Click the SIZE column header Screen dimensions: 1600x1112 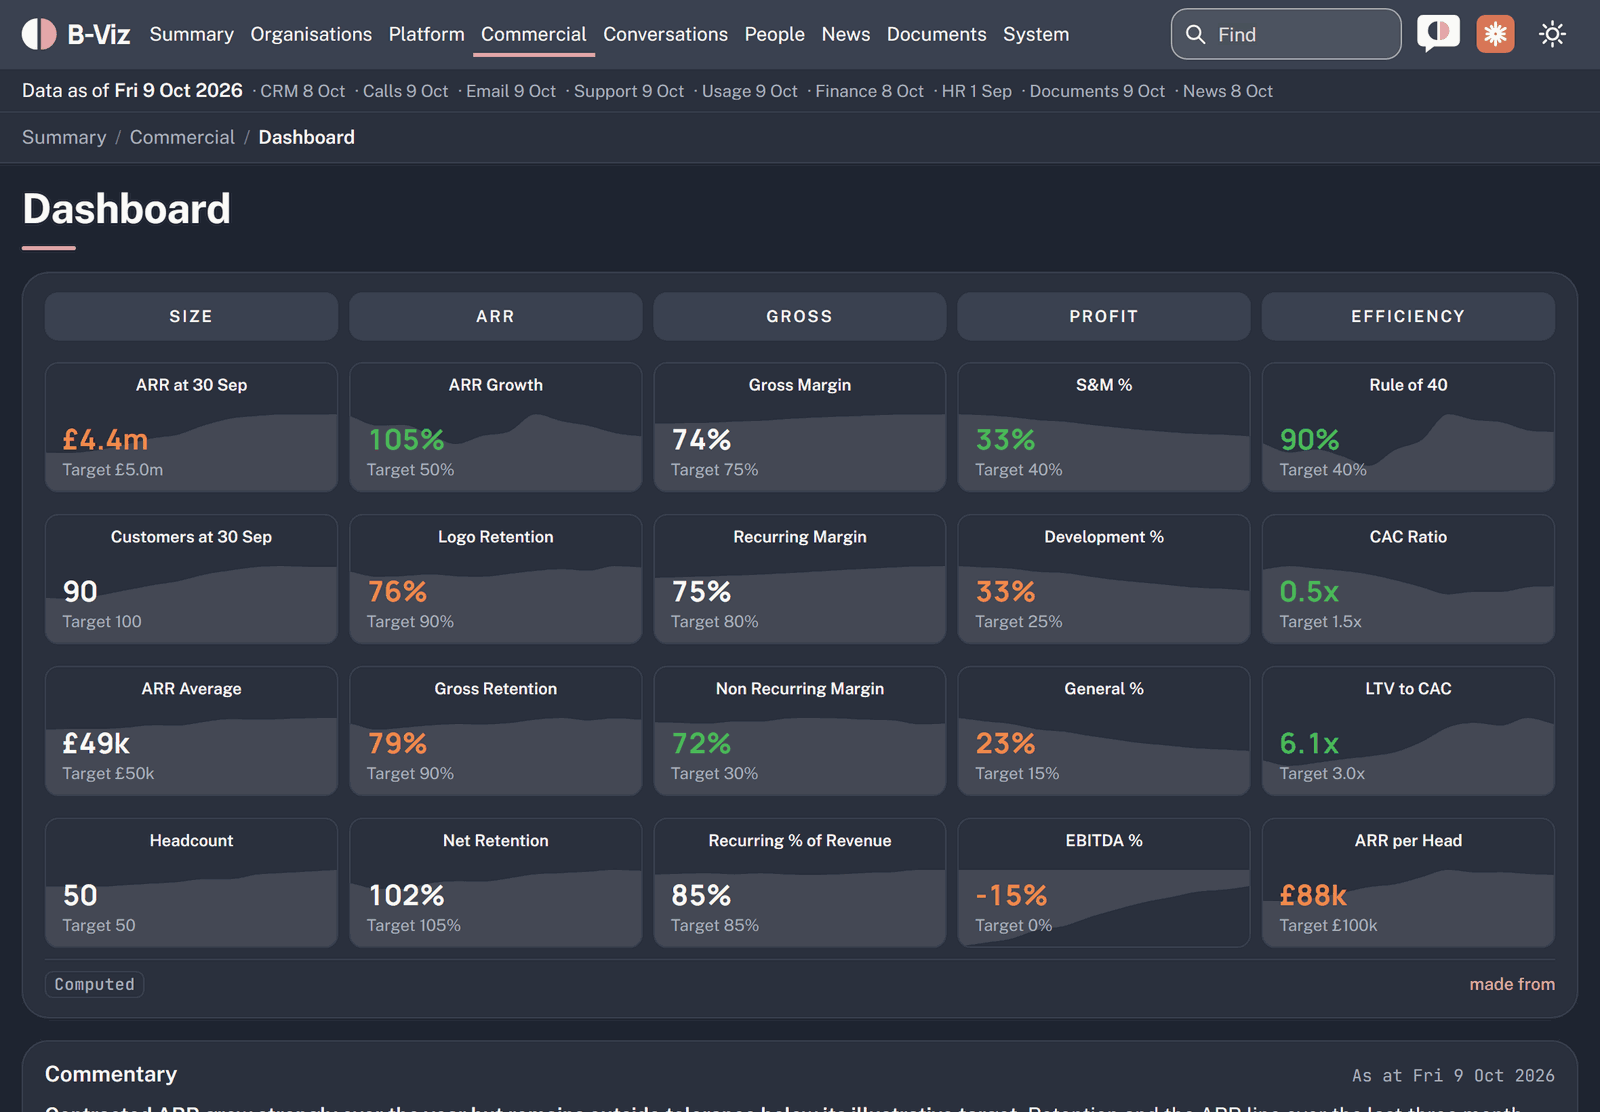[191, 316]
